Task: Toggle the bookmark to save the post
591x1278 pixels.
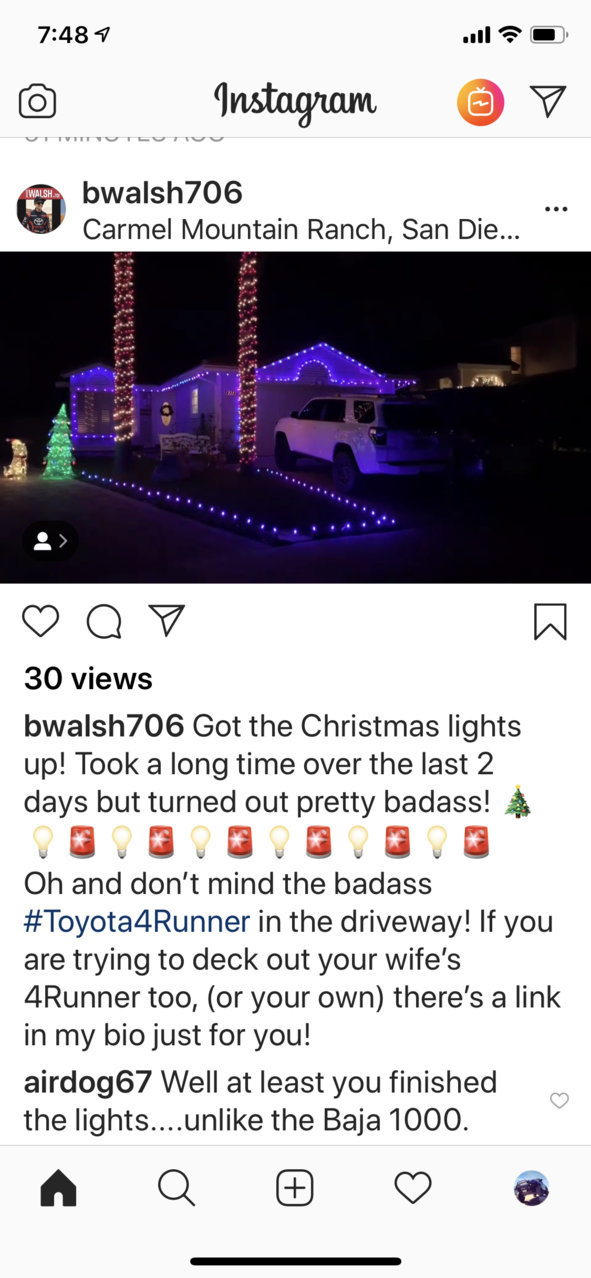Action: click(550, 621)
